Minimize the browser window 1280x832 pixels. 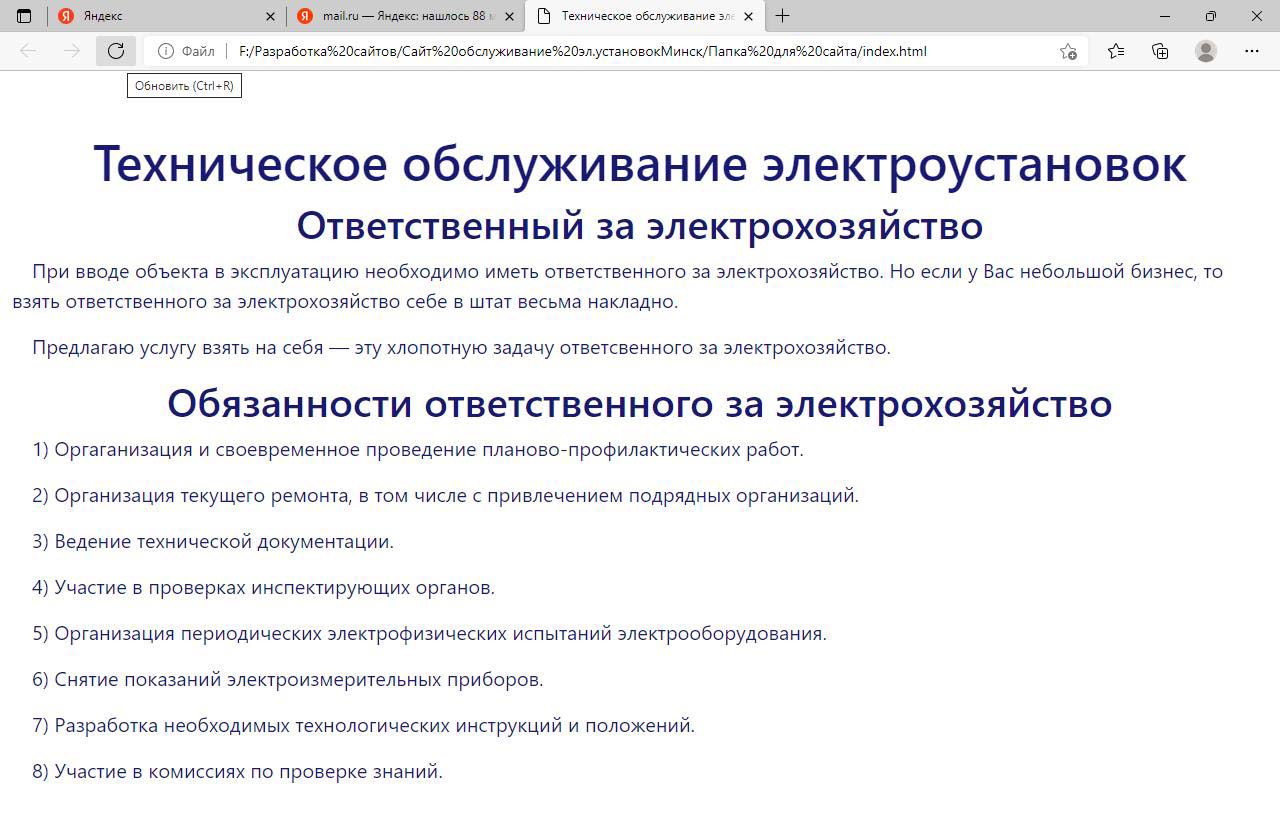click(x=1165, y=16)
